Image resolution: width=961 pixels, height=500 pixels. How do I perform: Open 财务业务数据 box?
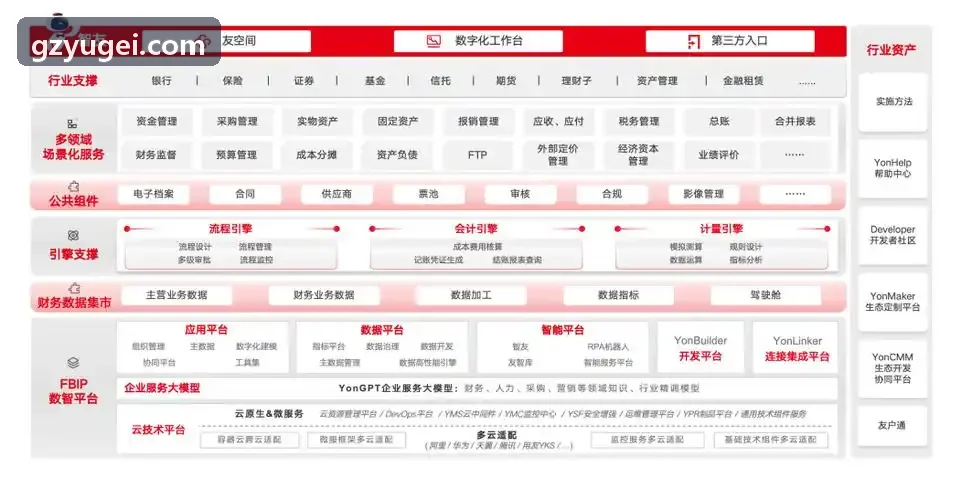tap(324, 295)
